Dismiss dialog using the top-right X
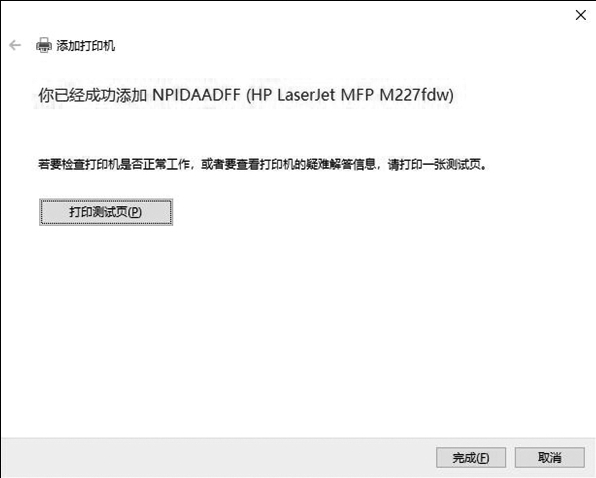The image size is (596, 478). [580, 15]
